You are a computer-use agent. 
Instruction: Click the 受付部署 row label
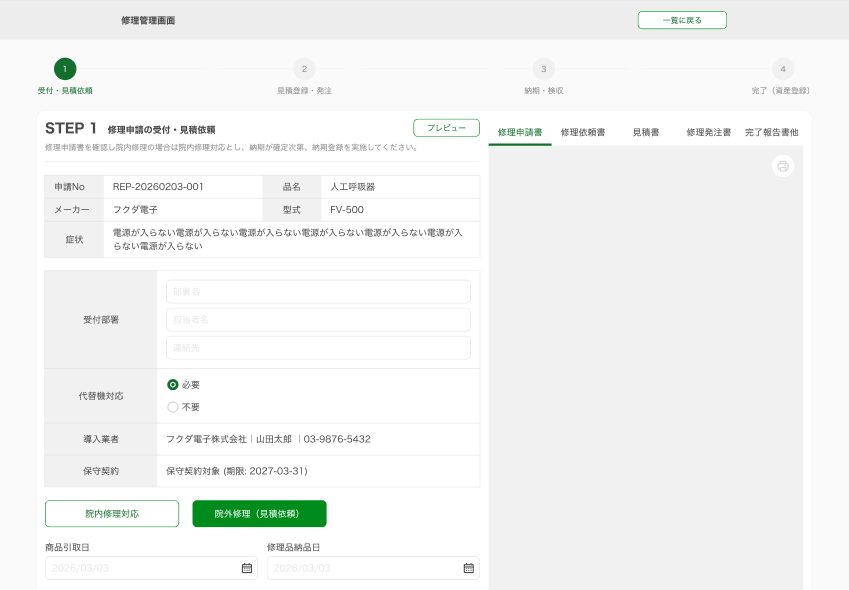(101, 320)
